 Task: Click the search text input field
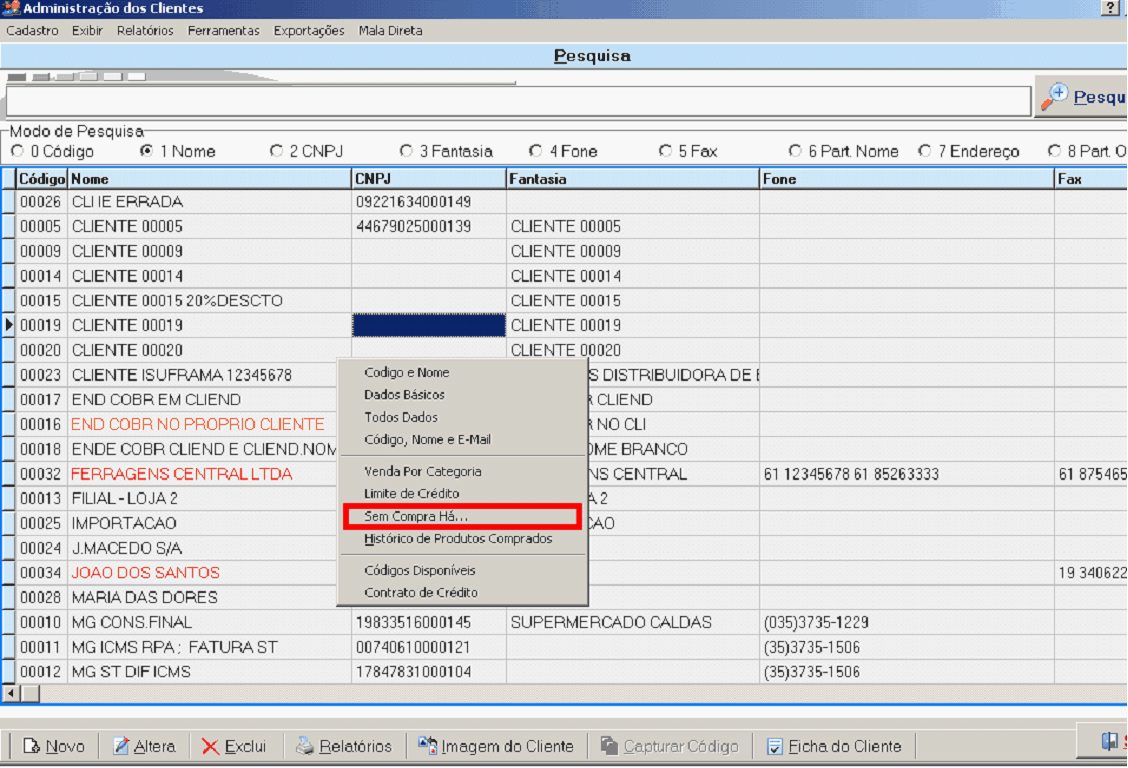[x=518, y=101]
